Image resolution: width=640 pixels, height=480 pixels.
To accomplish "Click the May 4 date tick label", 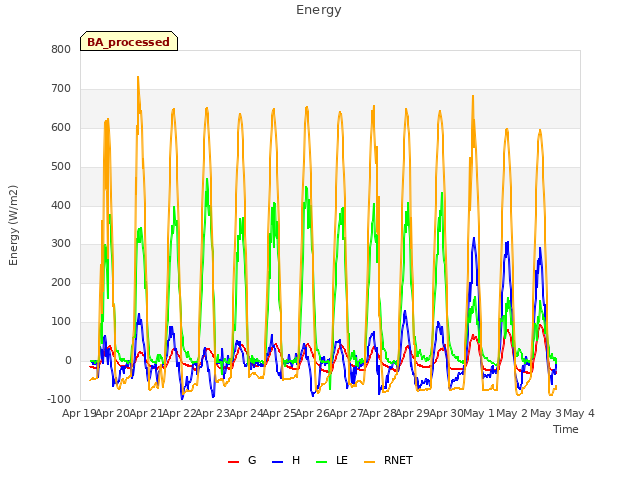I will point(579,413).
